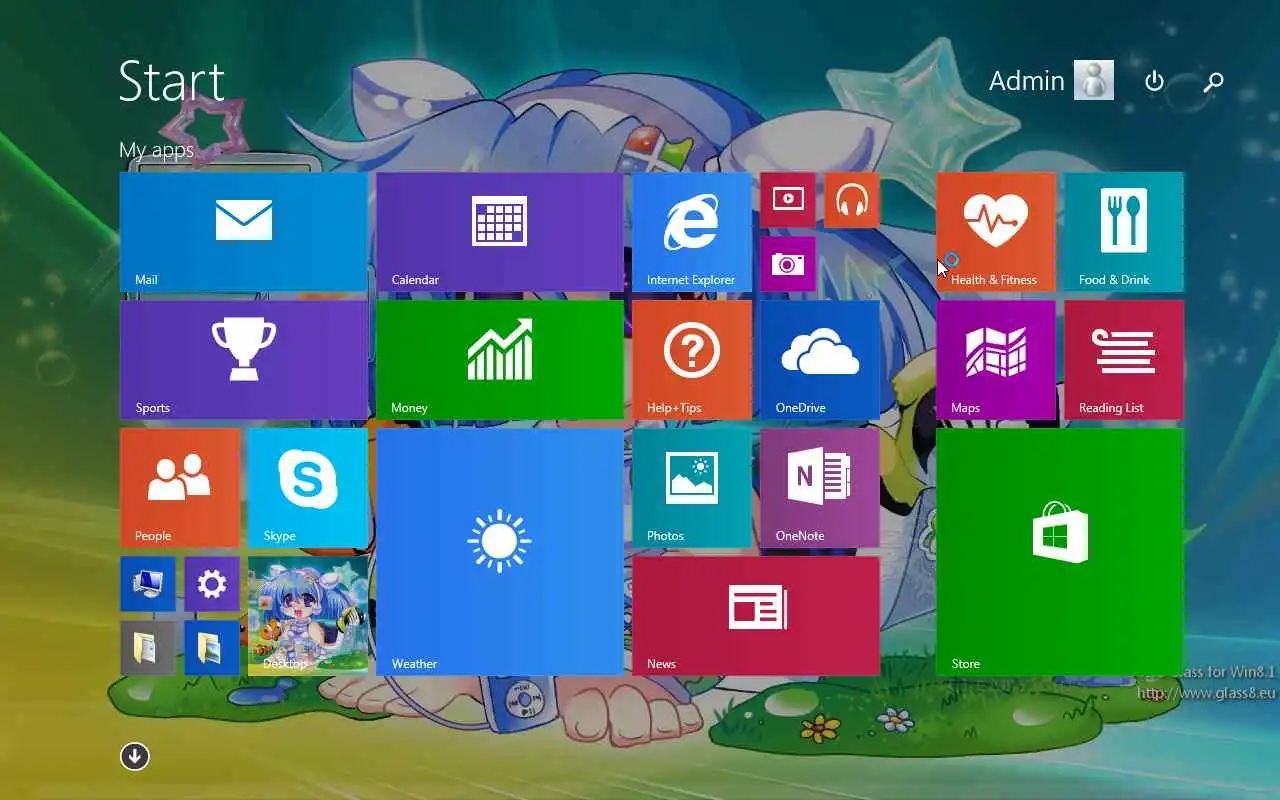
Task: Open the Photos tile
Action: point(692,488)
